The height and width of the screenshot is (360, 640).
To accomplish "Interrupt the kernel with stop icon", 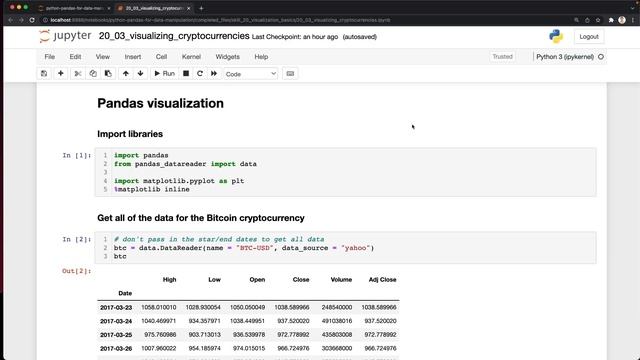I will (186, 73).
